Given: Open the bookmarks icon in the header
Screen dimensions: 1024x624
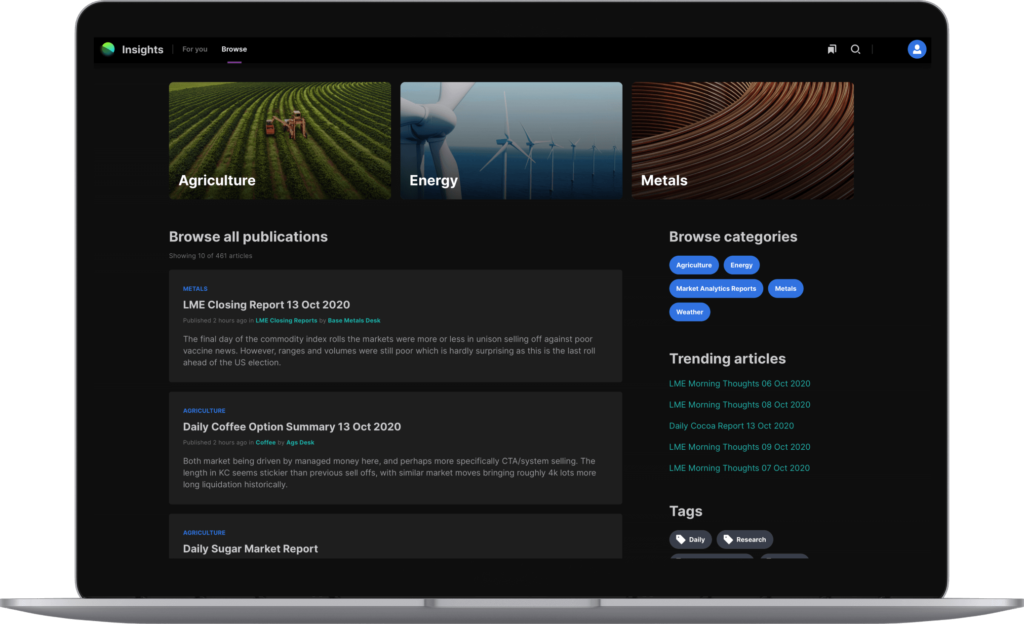Looking at the screenshot, I should tap(831, 49).
